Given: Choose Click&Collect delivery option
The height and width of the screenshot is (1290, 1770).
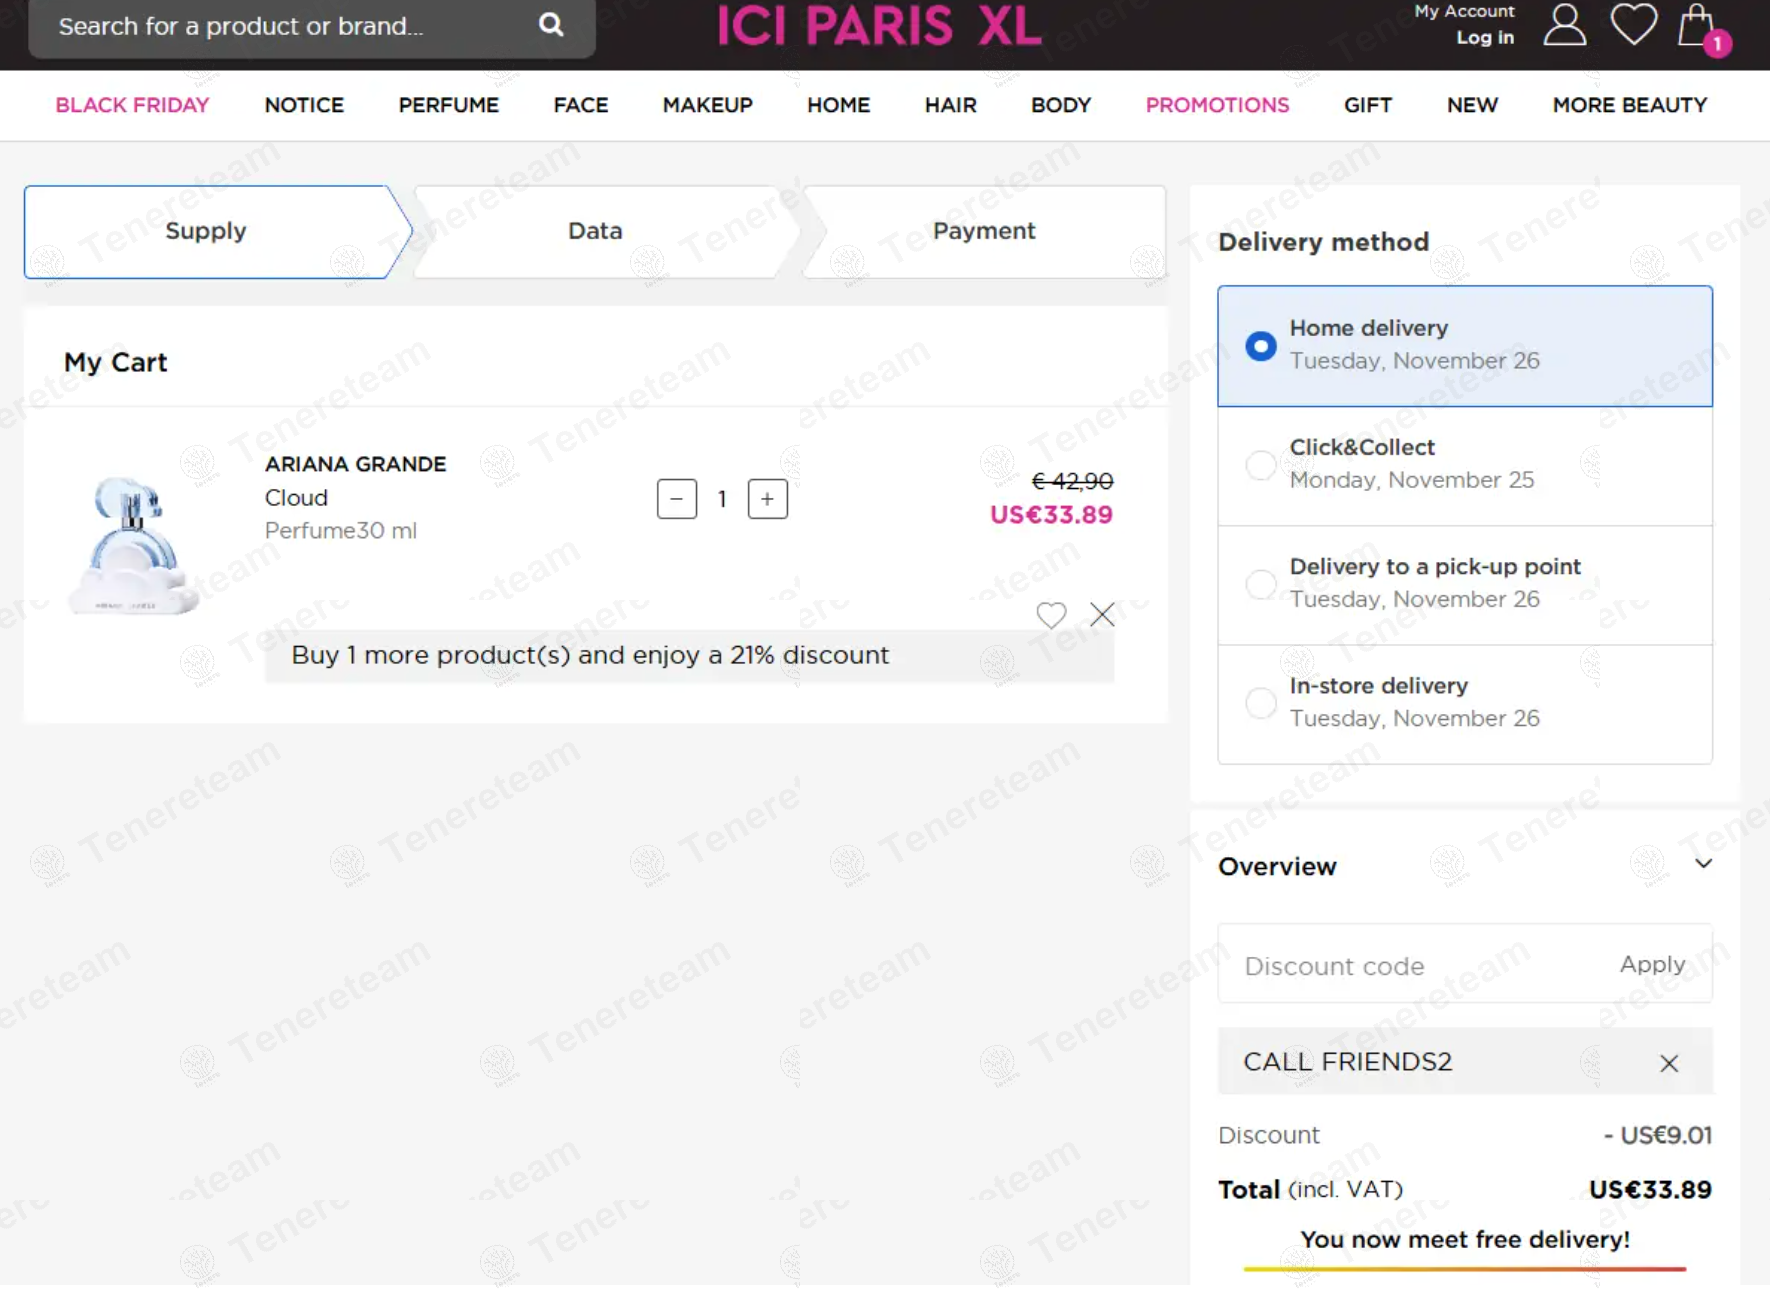Looking at the screenshot, I should coord(1464,465).
